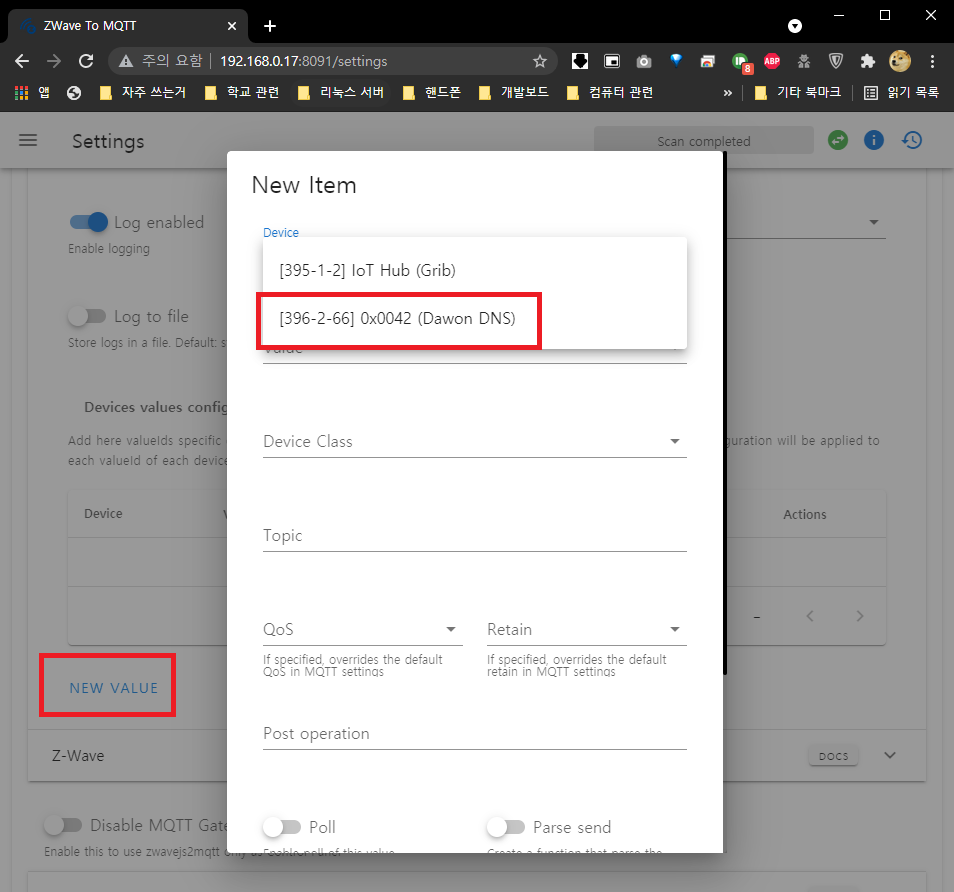Open 컴퓨터 관련 bookmark folder

tap(610, 92)
